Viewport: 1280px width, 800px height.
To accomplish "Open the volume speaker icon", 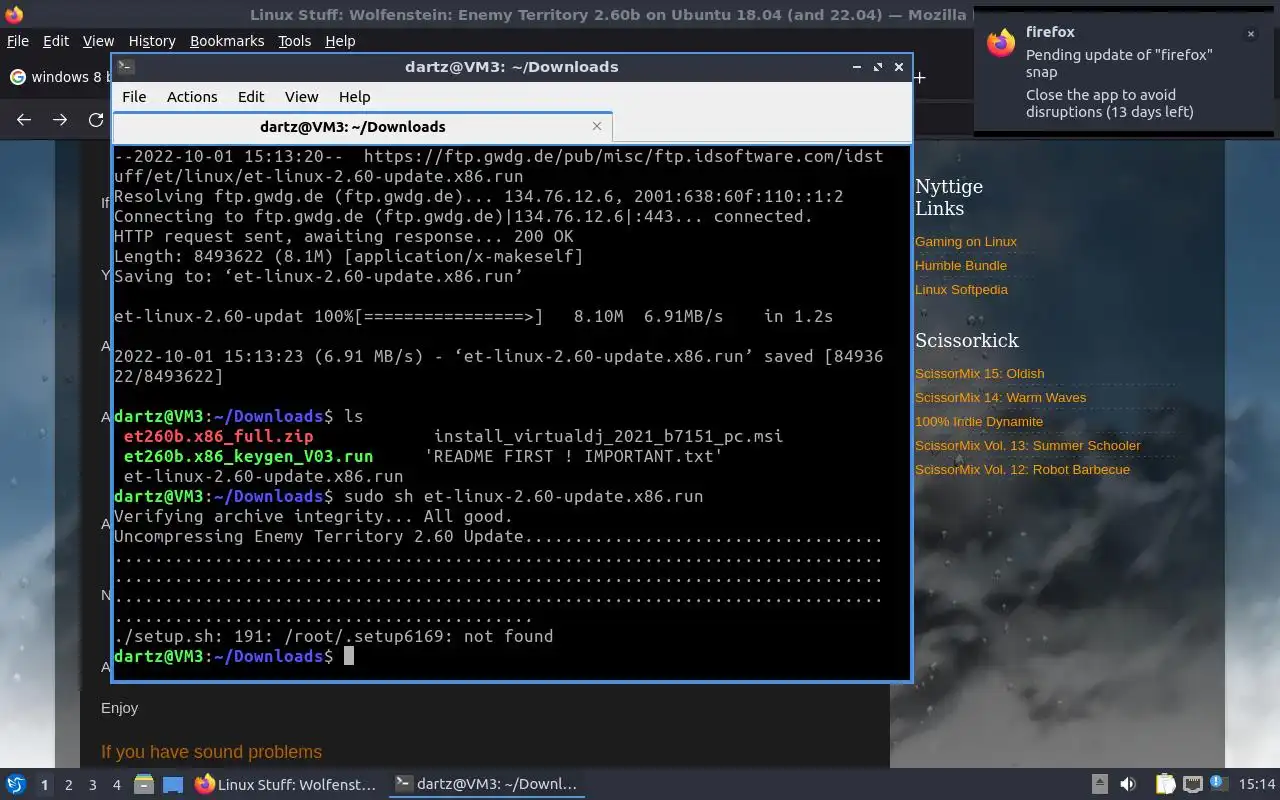I will [x=1128, y=785].
